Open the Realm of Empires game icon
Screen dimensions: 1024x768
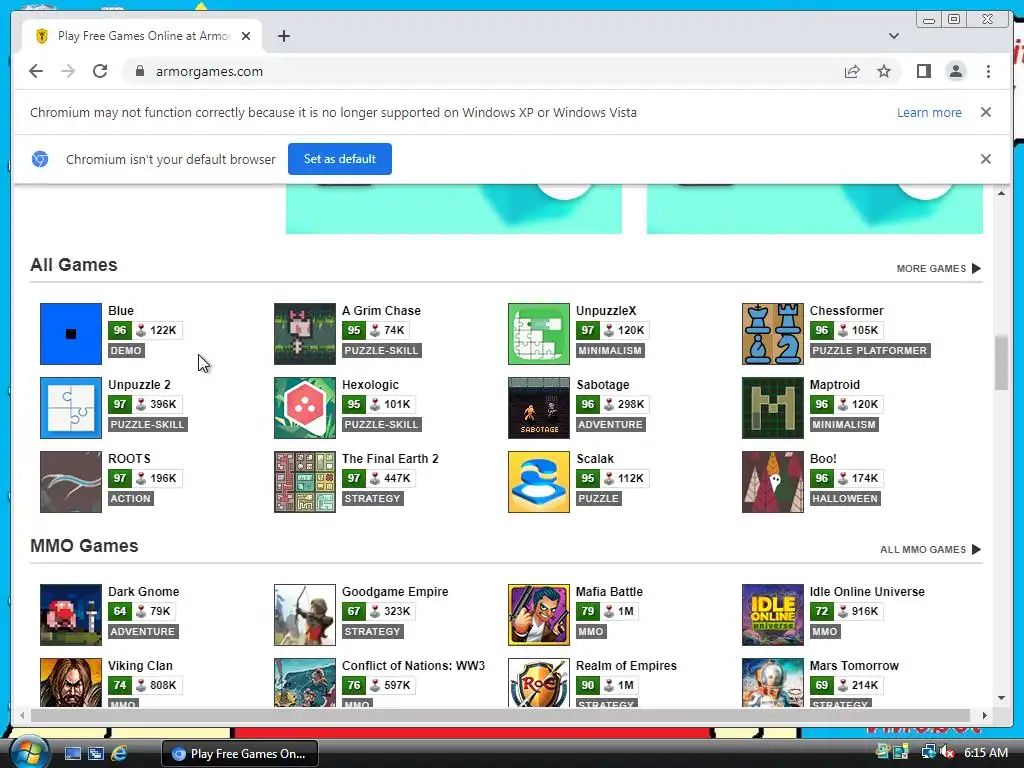click(x=539, y=682)
